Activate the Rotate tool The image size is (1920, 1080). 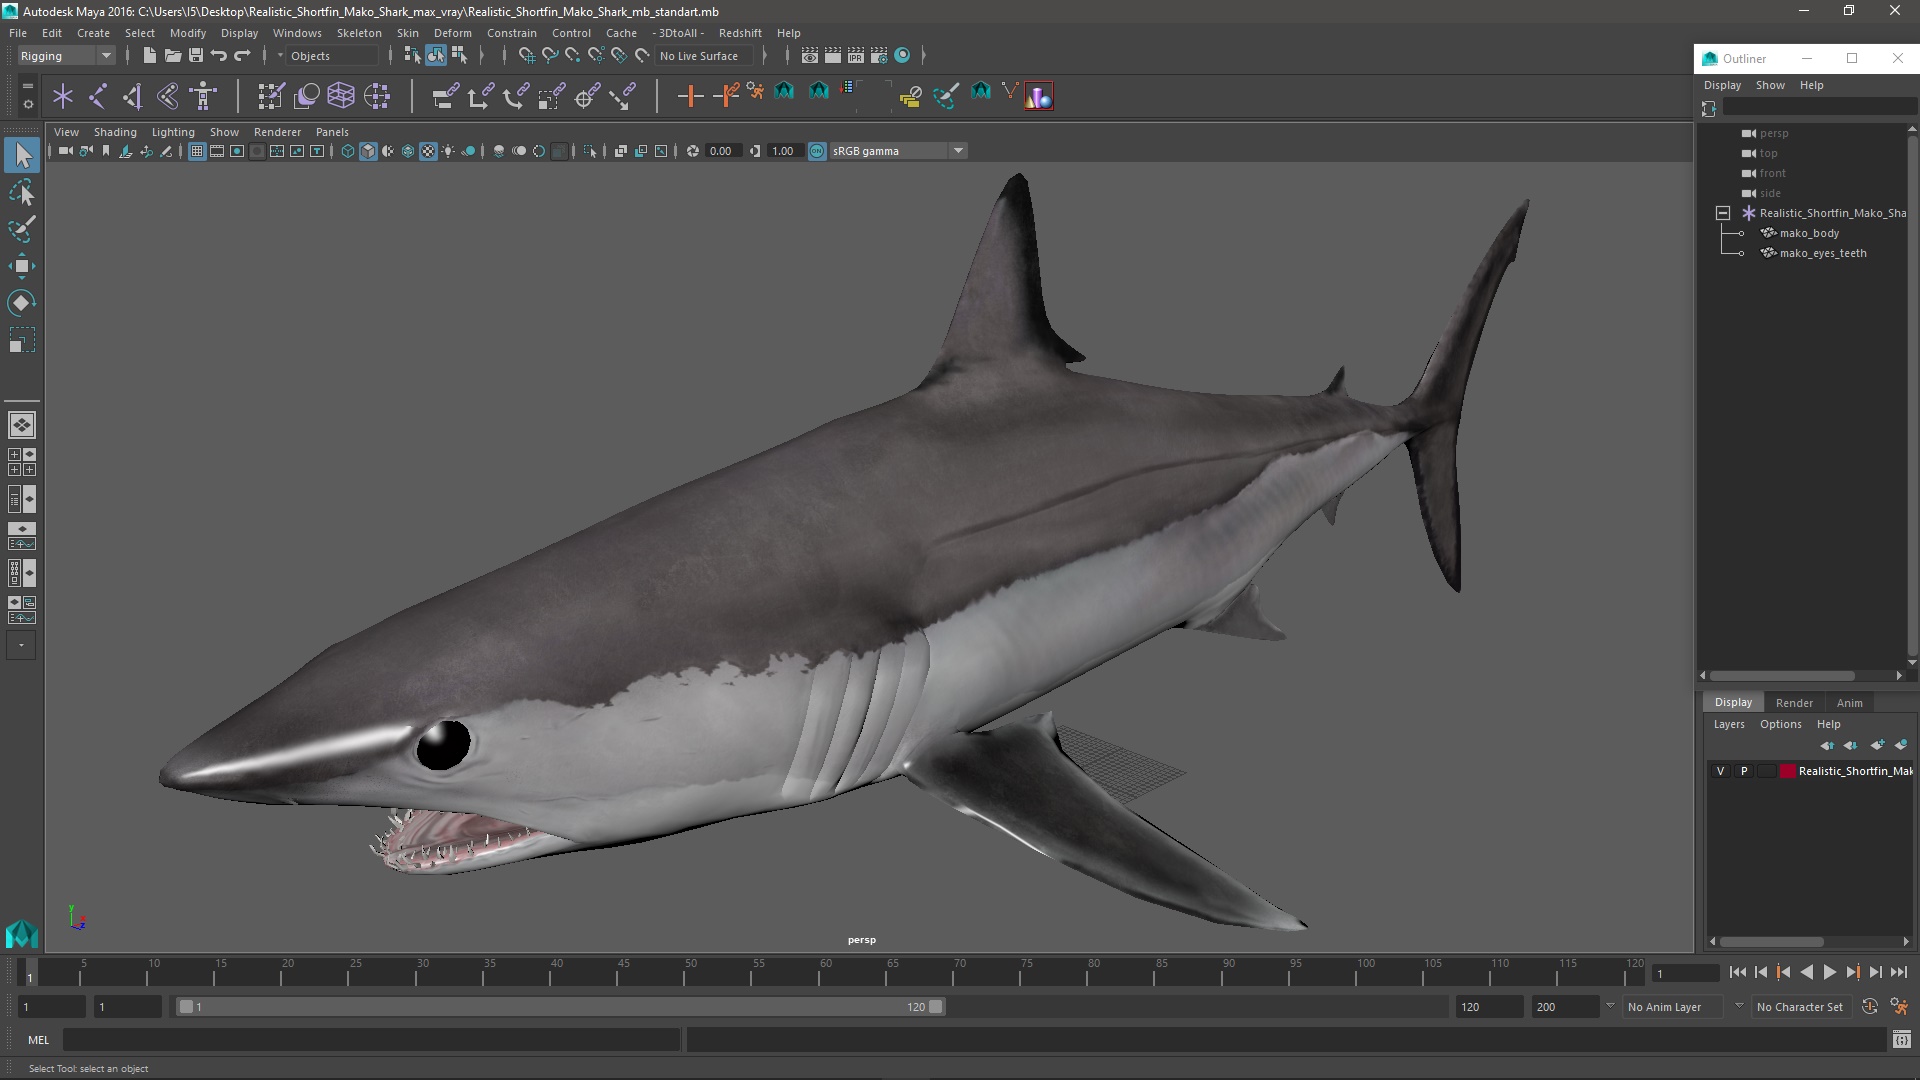click(21, 303)
